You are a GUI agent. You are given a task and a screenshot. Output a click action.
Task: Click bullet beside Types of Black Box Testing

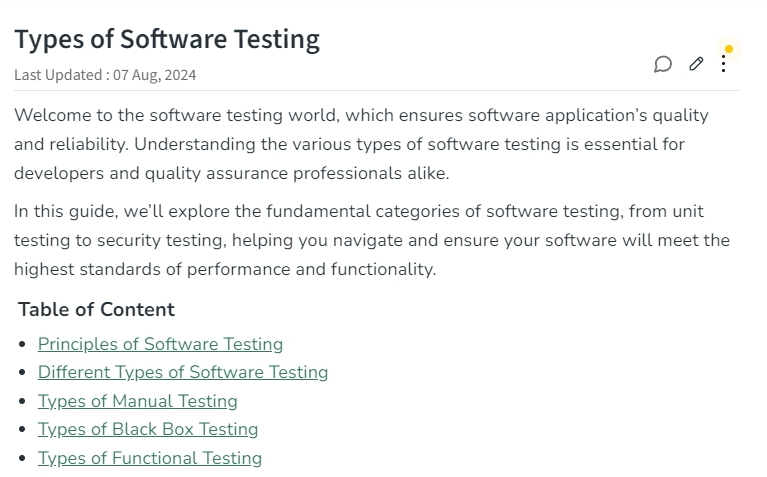pos(22,430)
